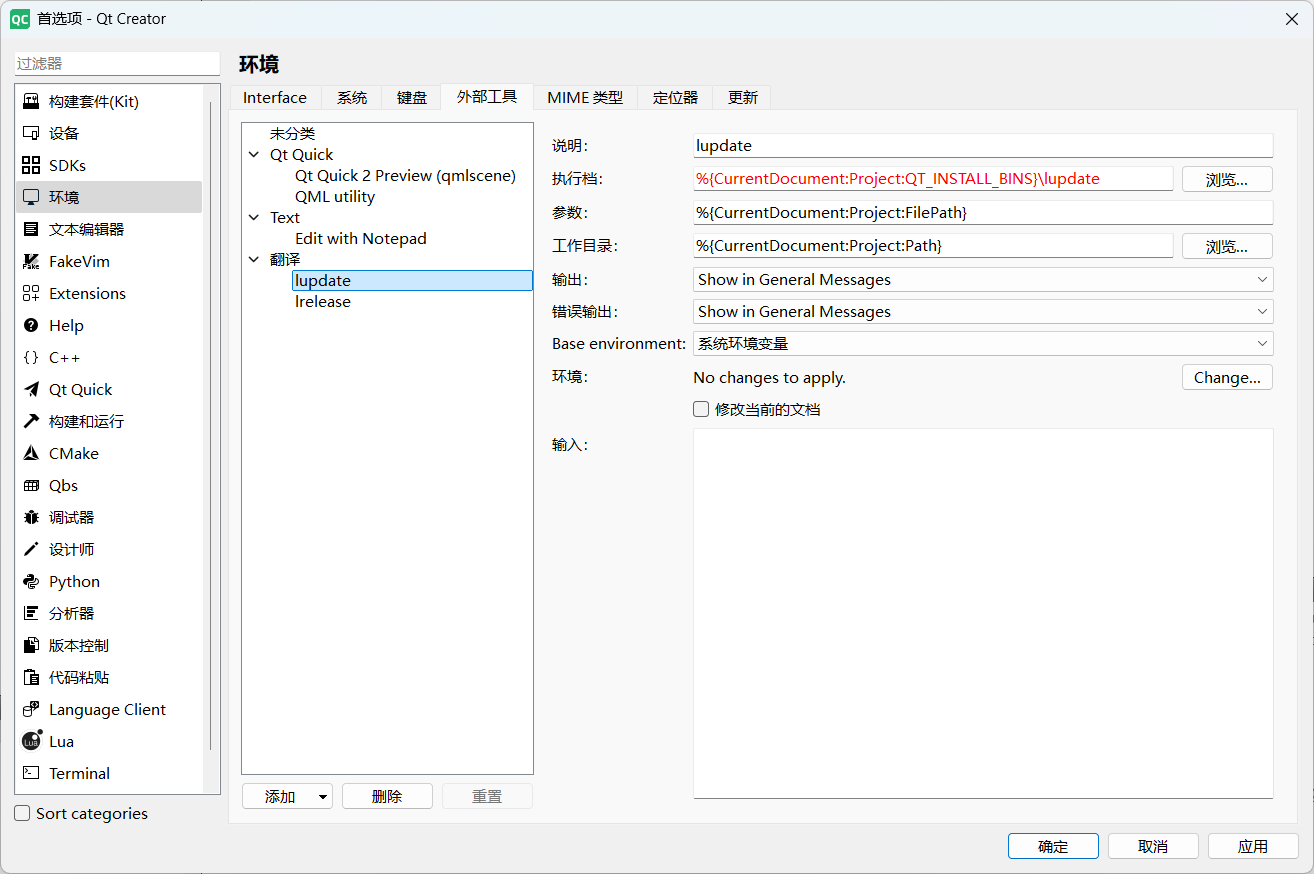Image resolution: width=1314 pixels, height=874 pixels.
Task: Click the 取消 button
Action: coord(1153,846)
